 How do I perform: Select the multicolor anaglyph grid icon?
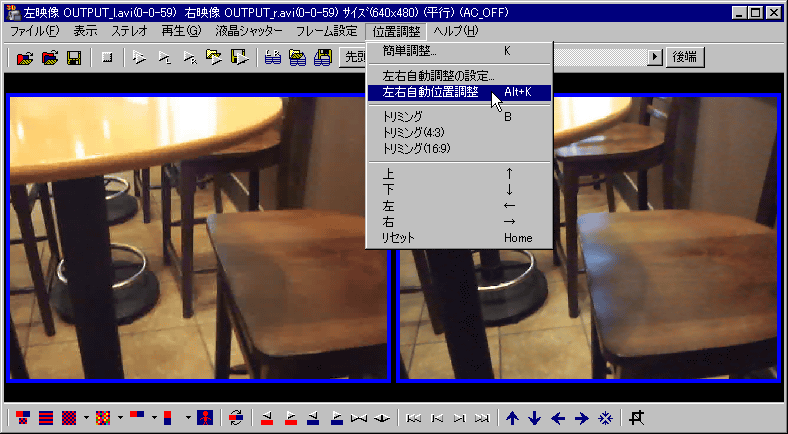coord(103,417)
